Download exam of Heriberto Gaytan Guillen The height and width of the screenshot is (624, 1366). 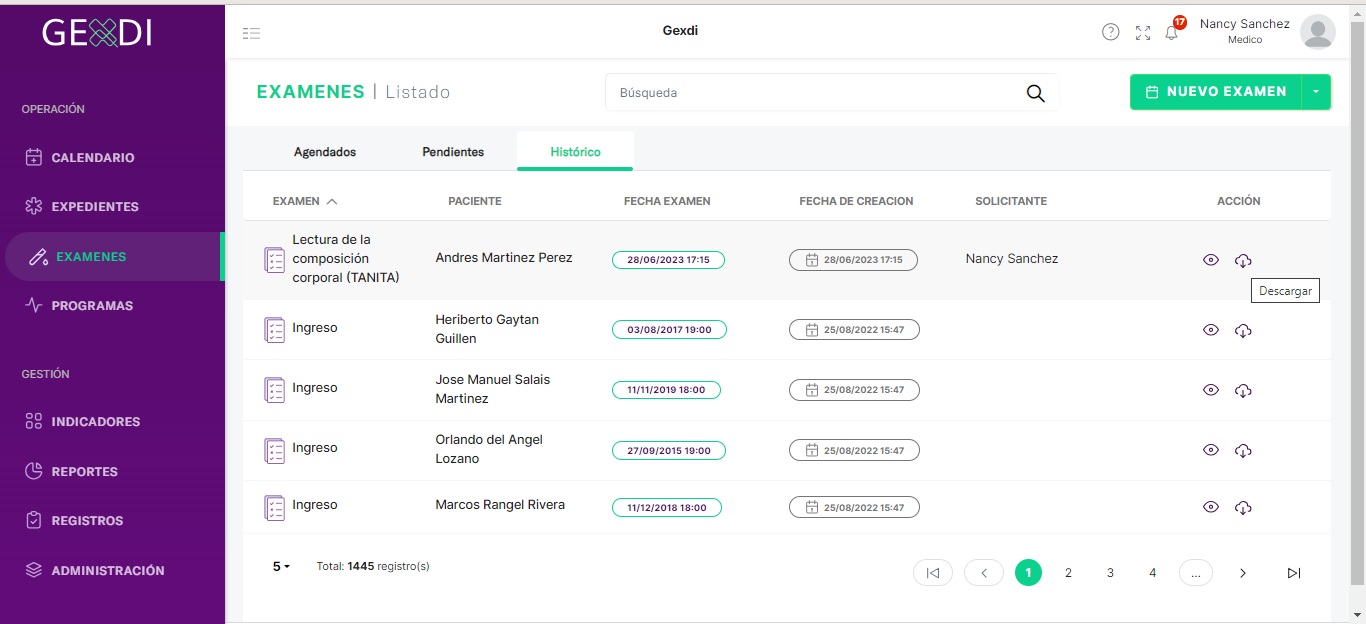[x=1243, y=330]
